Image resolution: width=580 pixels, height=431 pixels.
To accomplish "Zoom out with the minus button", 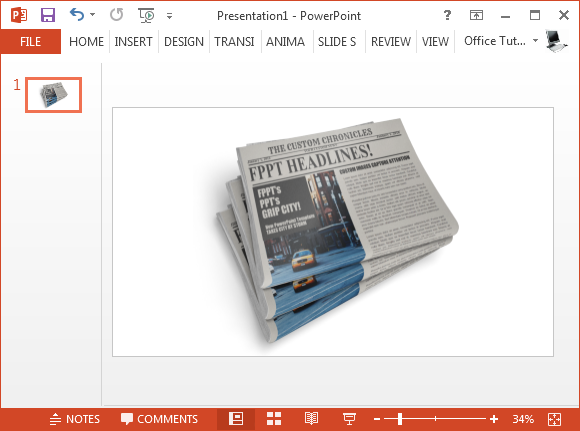I will 377,419.
